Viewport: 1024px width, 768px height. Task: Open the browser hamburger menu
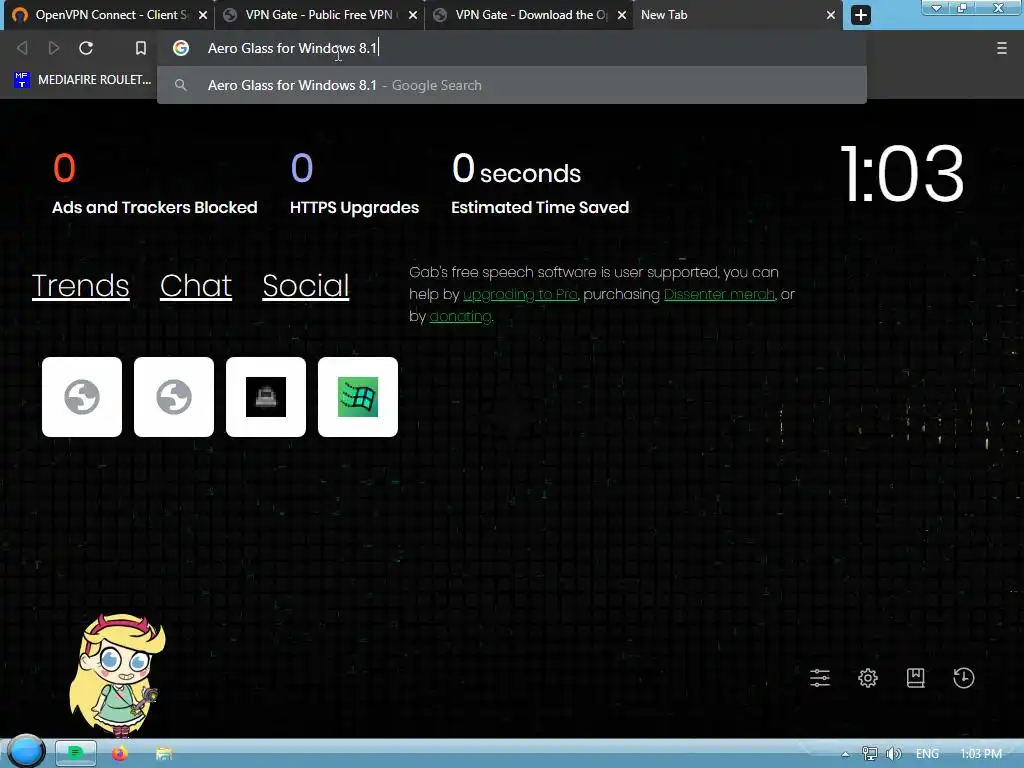point(1001,48)
